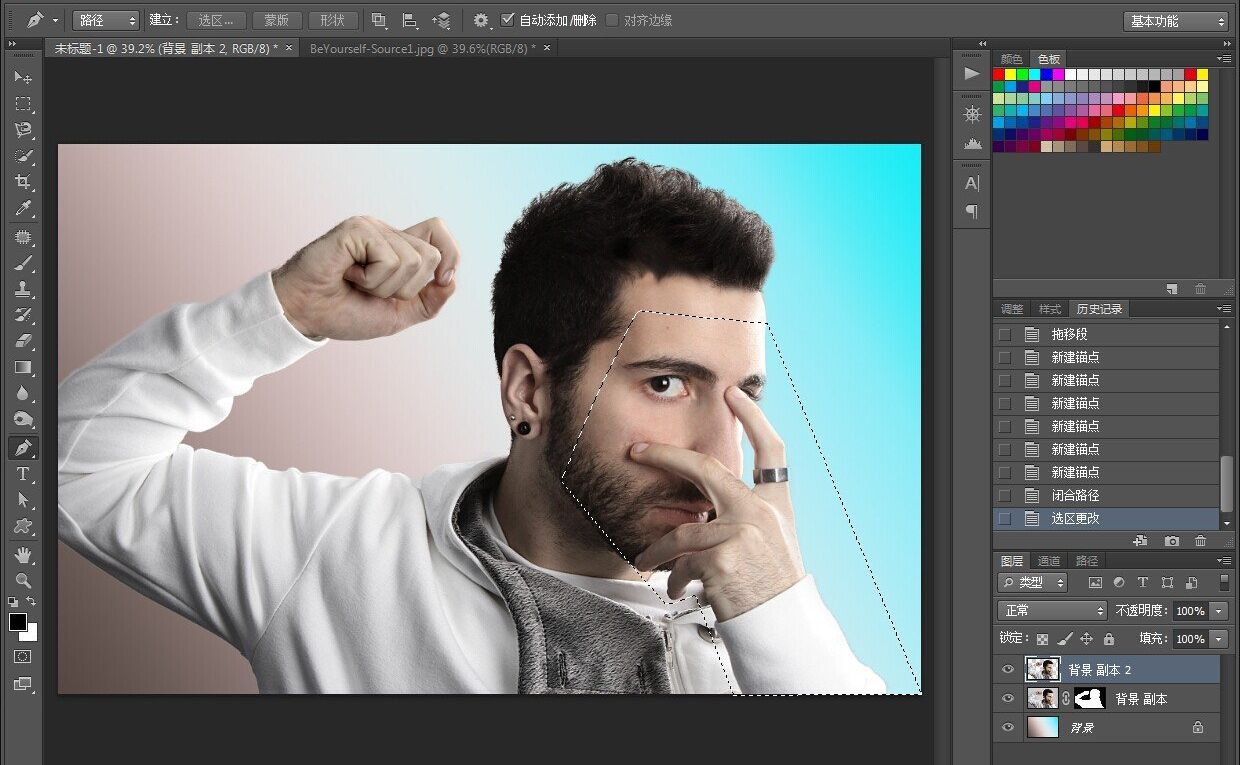
Task: Toggle lock position
Action: (1087, 638)
